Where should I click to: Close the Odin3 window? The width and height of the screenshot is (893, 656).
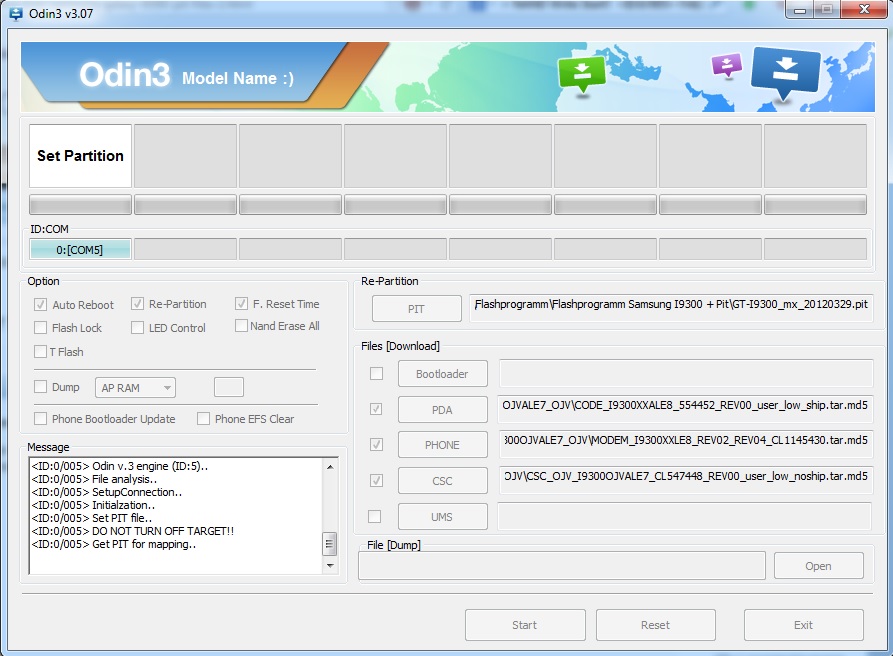pyautogui.click(x=865, y=10)
